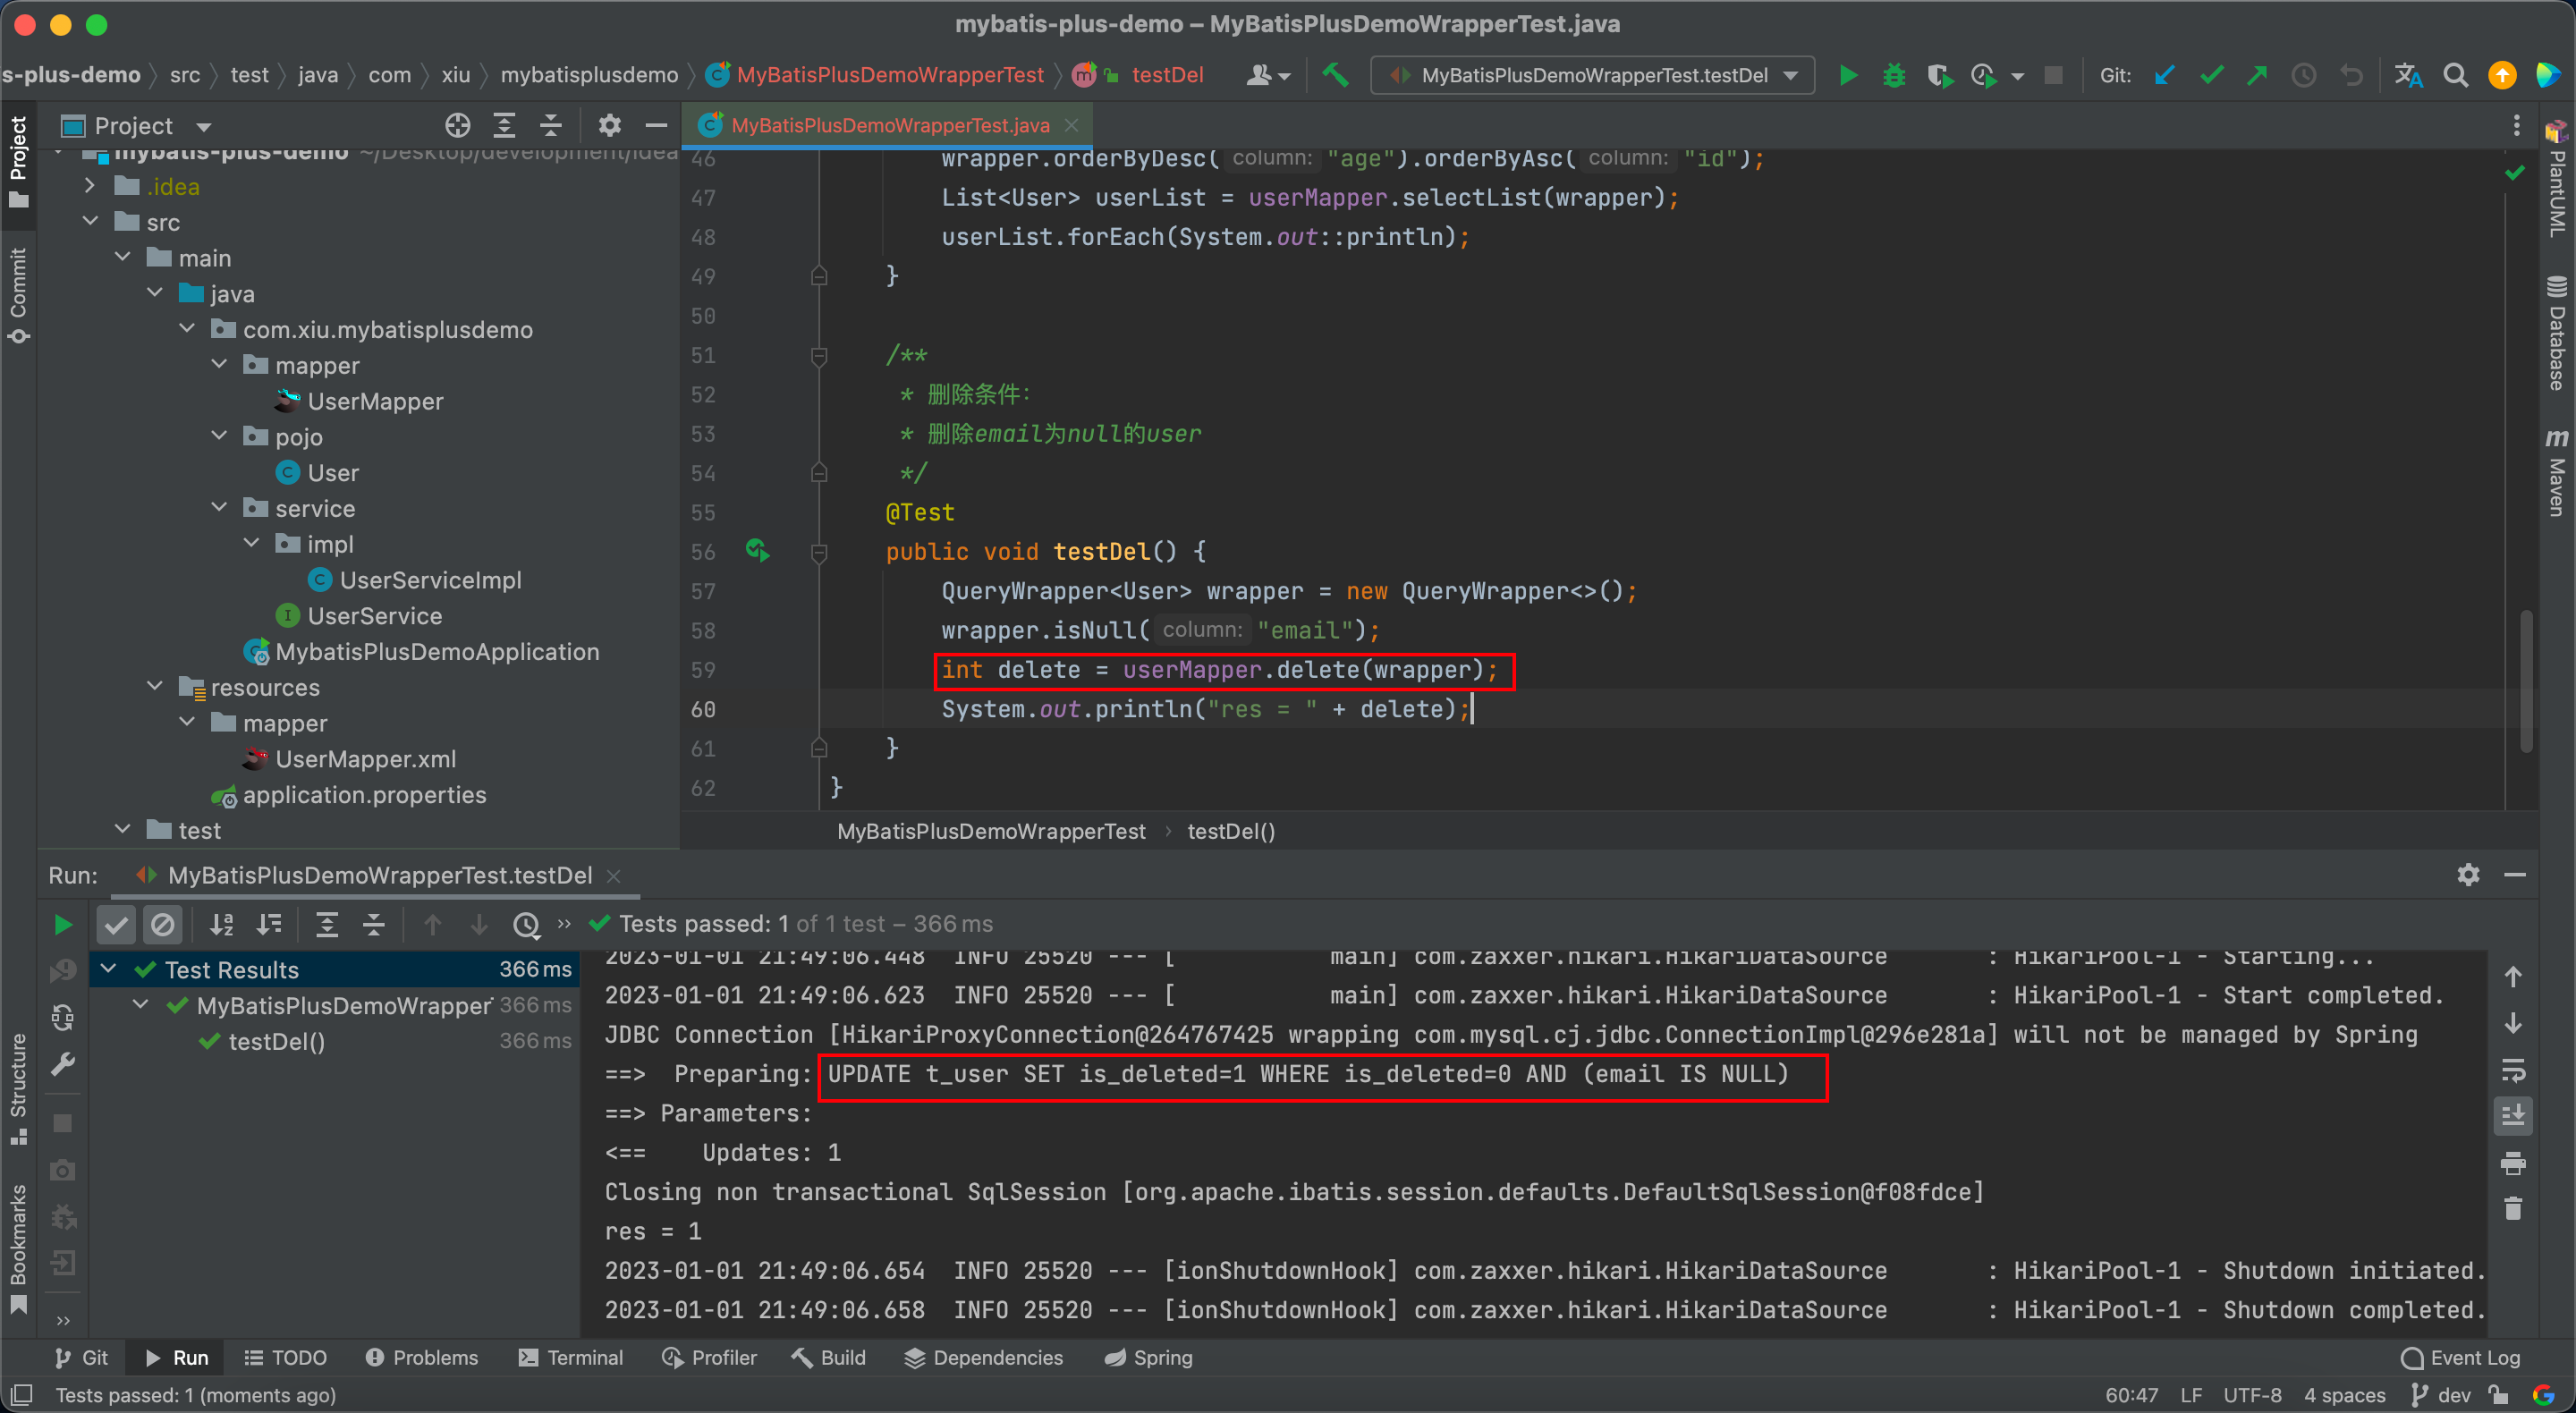This screenshot has height=1413, width=2576.
Task: Open Git history clock icon
Action: pyautogui.click(x=2304, y=75)
